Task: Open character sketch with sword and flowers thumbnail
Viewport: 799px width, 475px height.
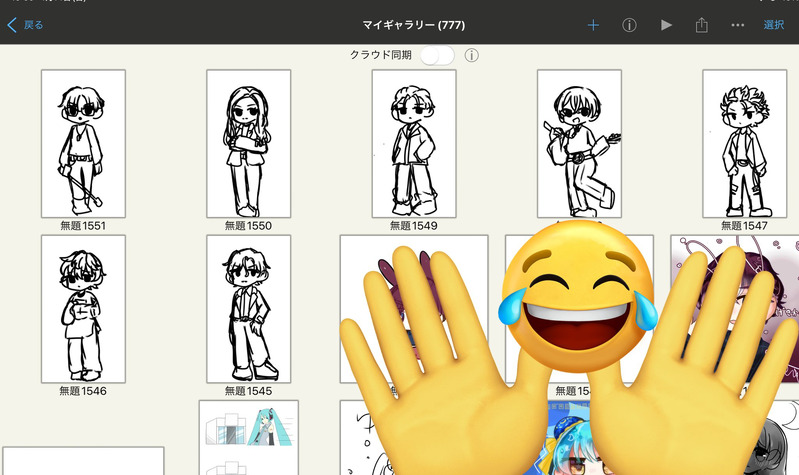Action: [579, 144]
